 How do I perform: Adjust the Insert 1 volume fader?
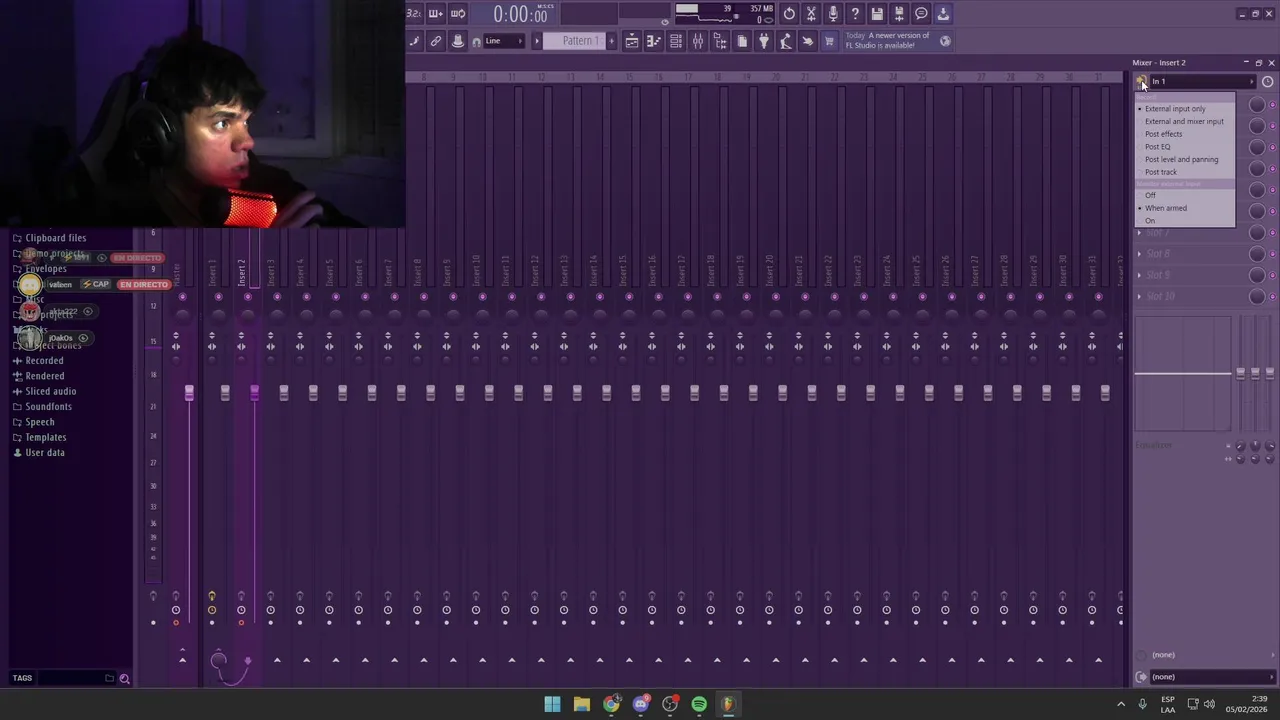[x=225, y=394]
